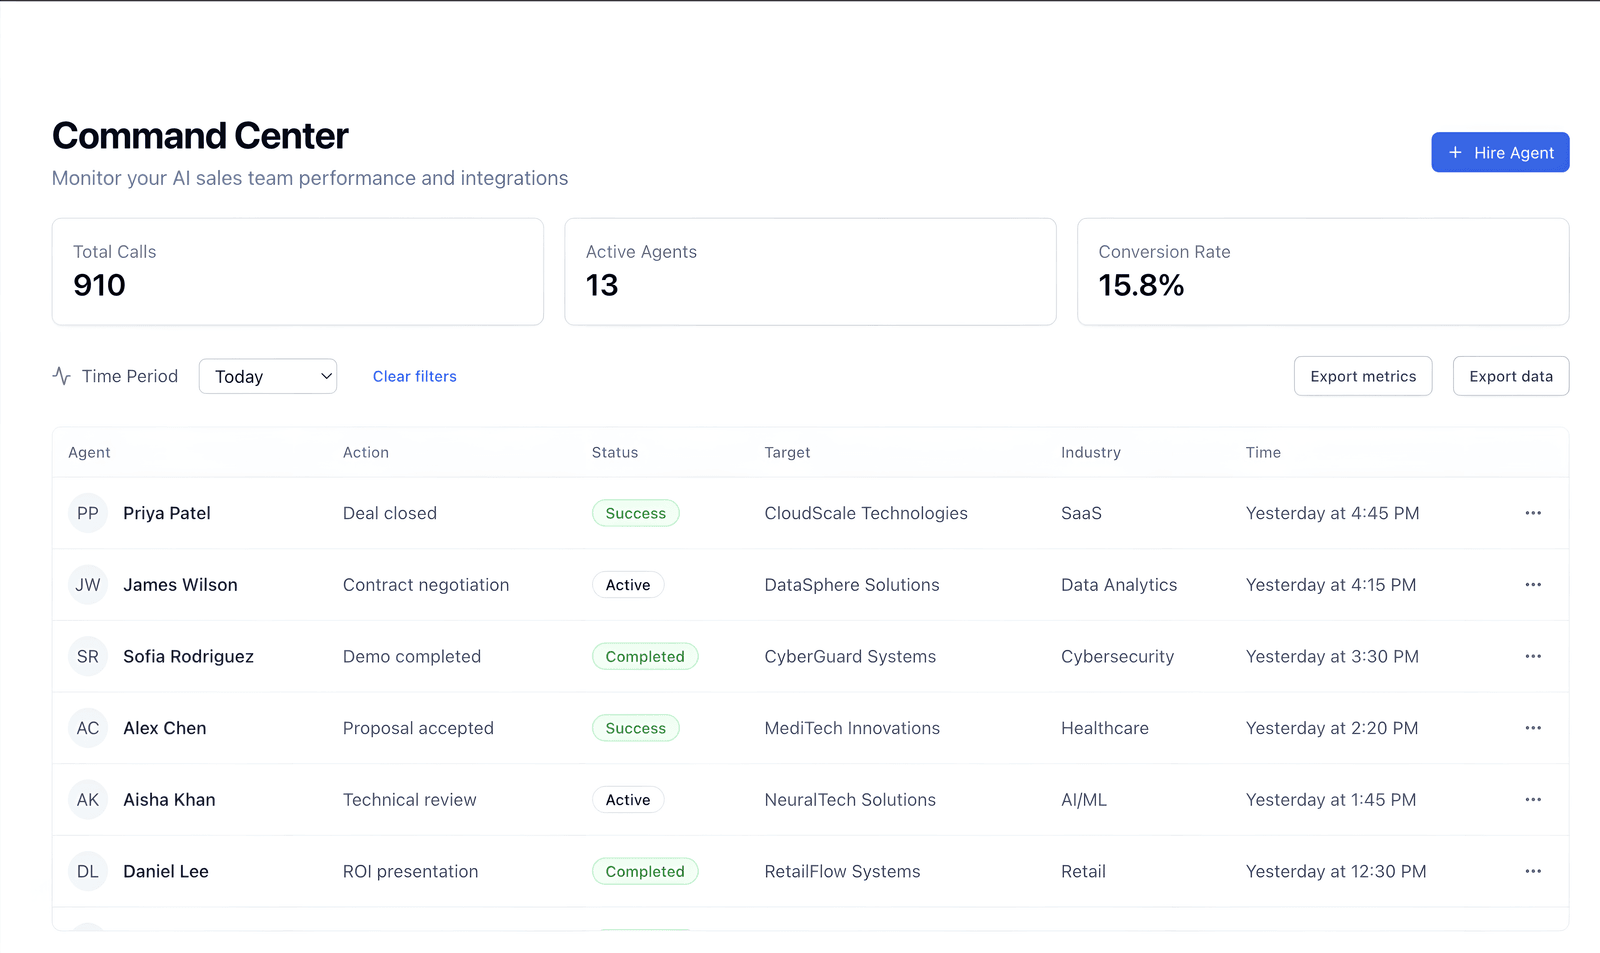Click the Active badge on James Wilson's row
The width and height of the screenshot is (1600, 953).
[628, 584]
